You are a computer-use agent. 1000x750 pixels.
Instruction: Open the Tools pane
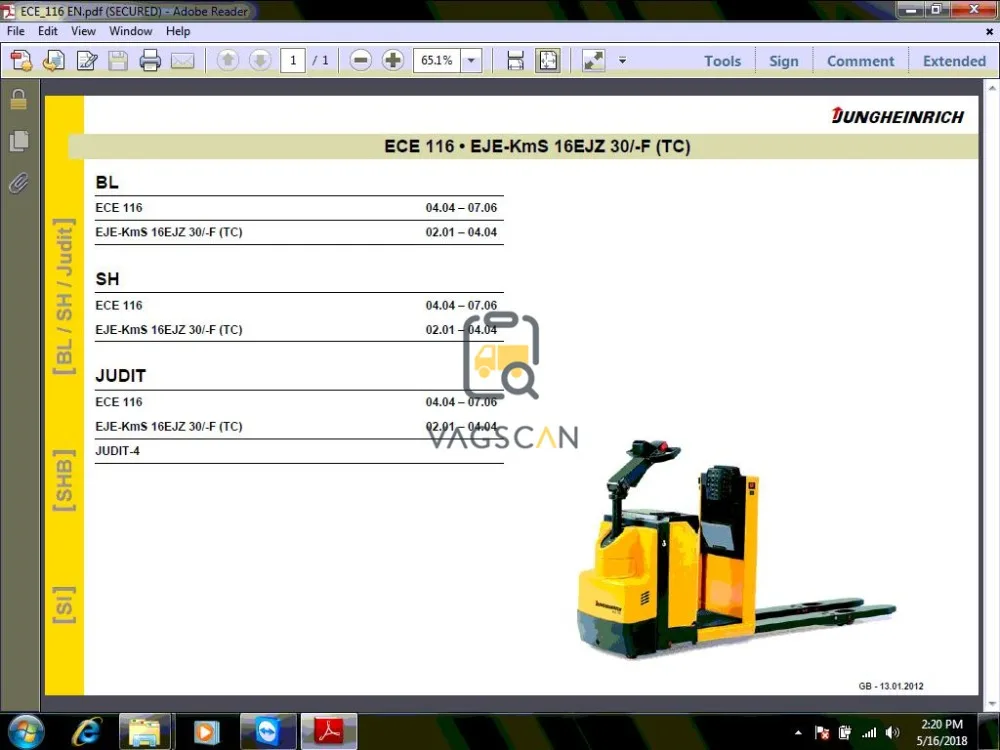click(722, 61)
